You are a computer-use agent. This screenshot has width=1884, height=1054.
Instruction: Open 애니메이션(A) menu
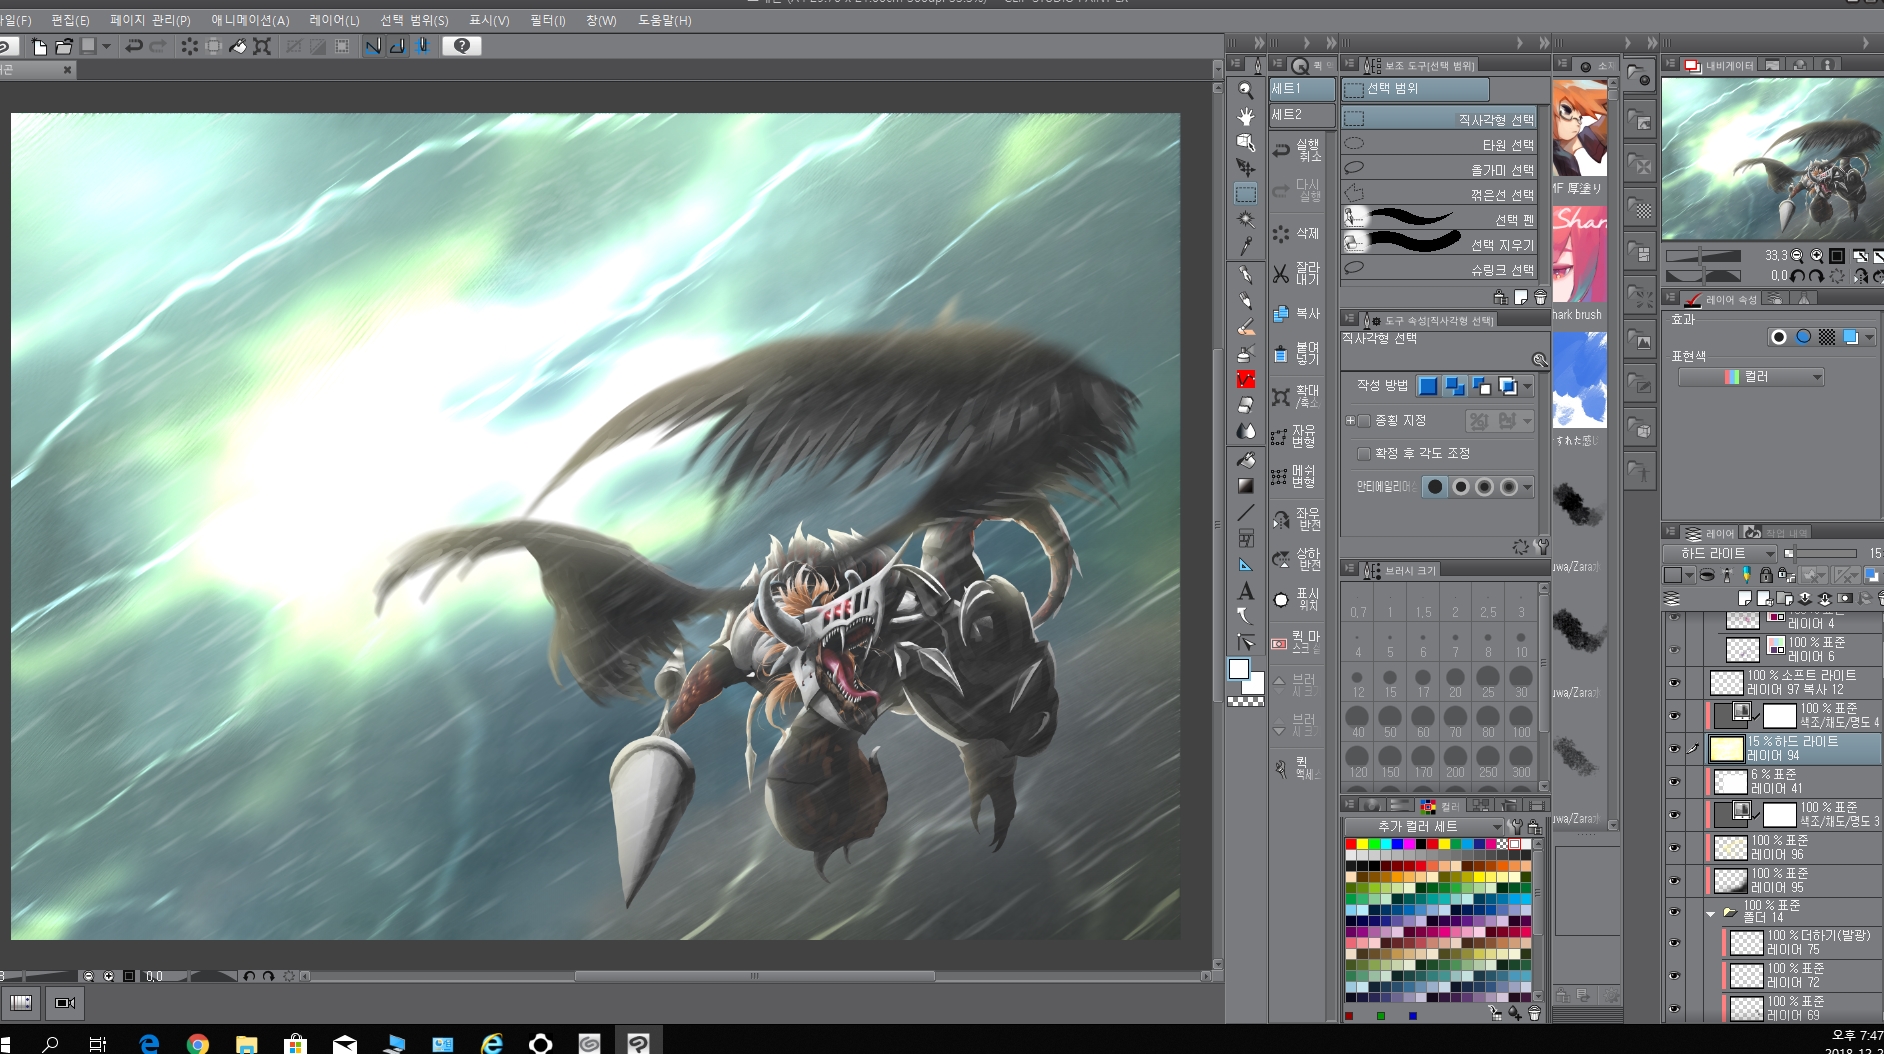250,20
